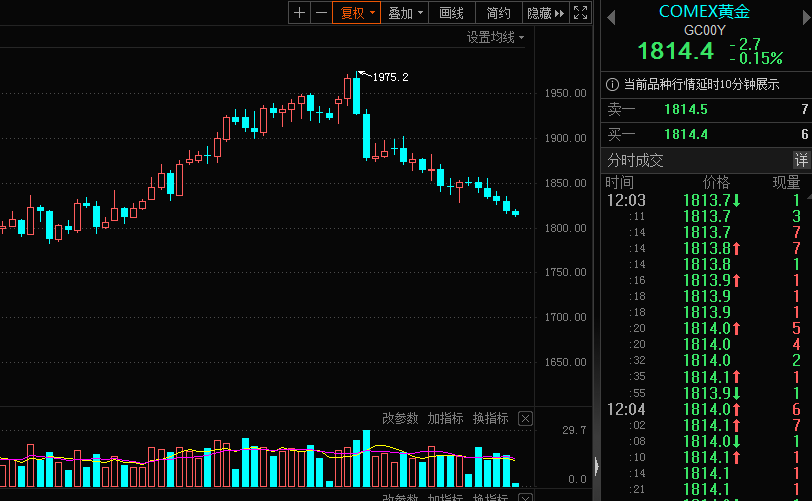Click the info icon beside delay notice
The height and width of the screenshot is (501, 812).
point(612,85)
